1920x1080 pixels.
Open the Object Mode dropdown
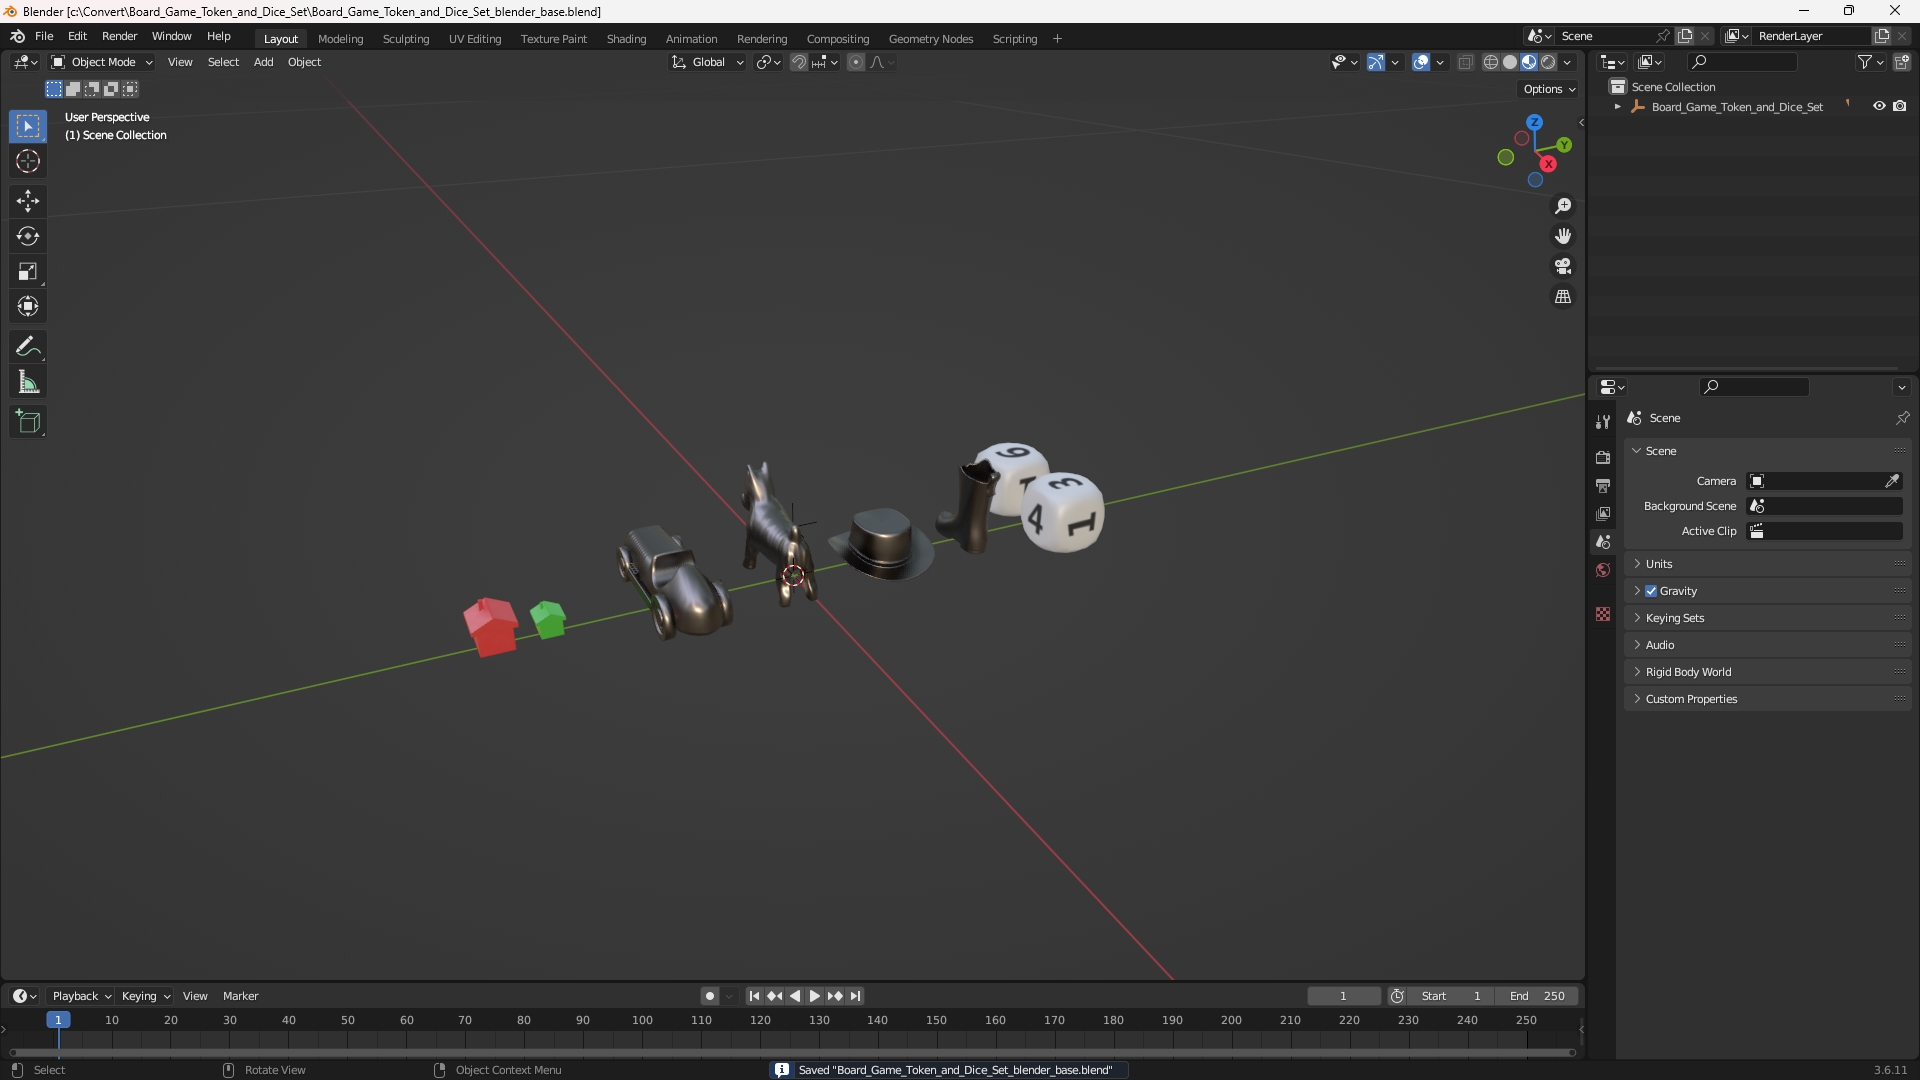click(x=102, y=62)
